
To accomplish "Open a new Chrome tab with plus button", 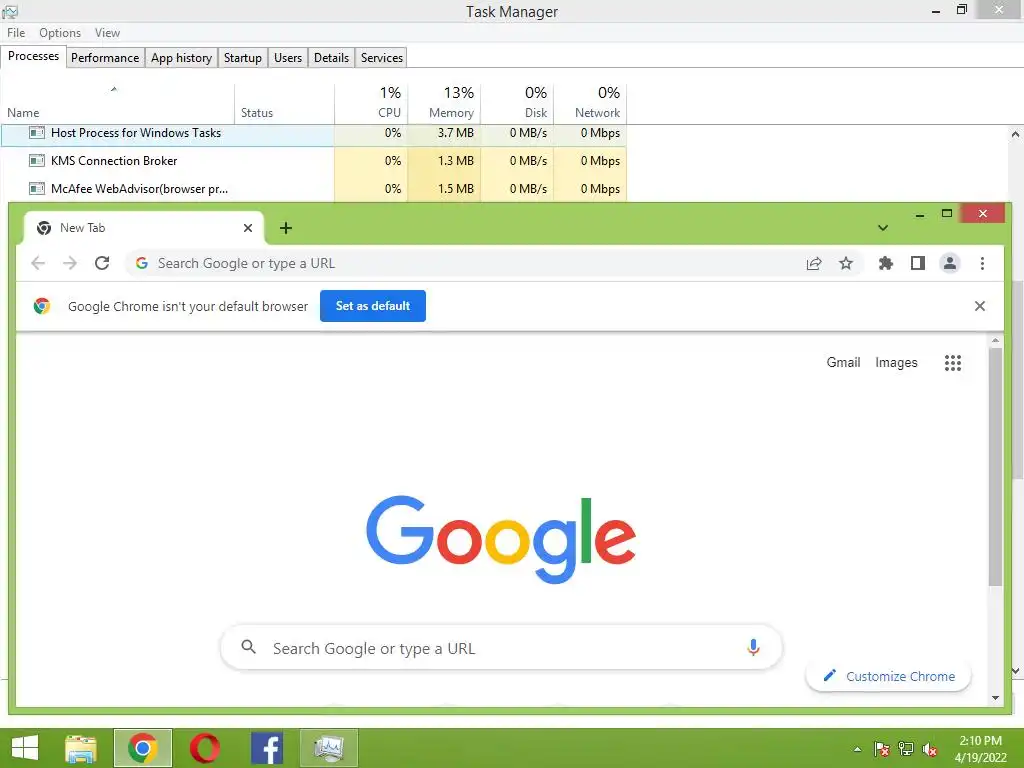I will (x=285, y=228).
